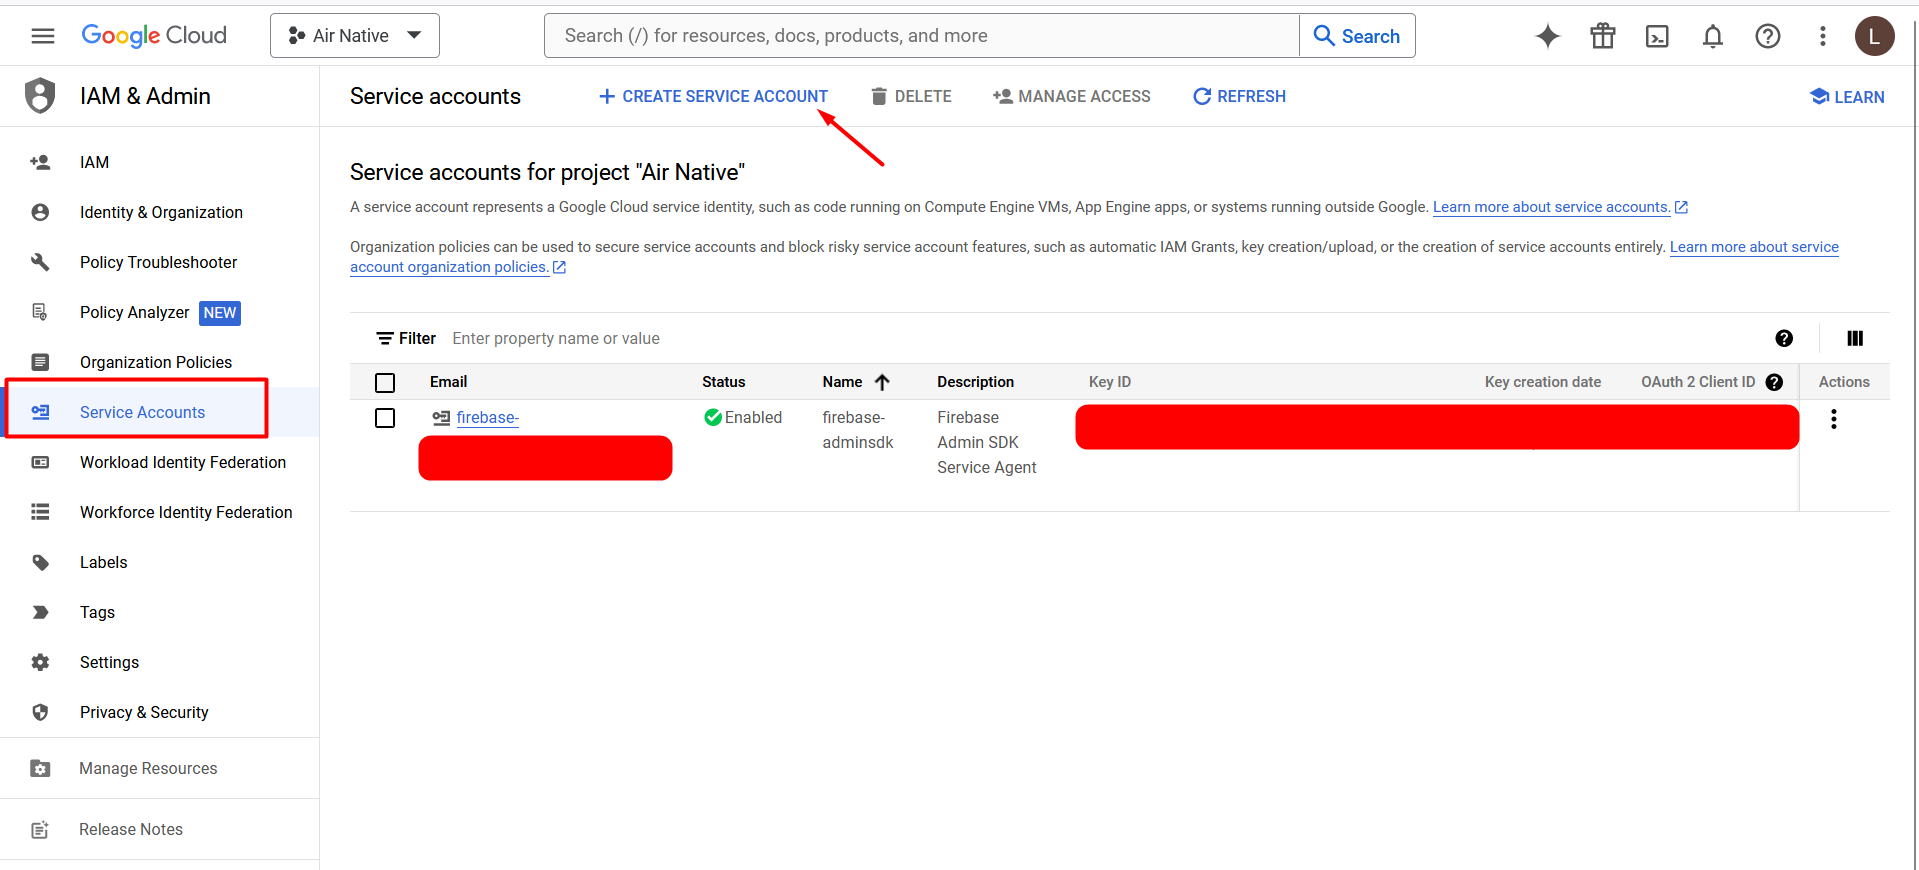Click the Delete toolbar button
The image size is (1919, 870).
click(x=911, y=96)
